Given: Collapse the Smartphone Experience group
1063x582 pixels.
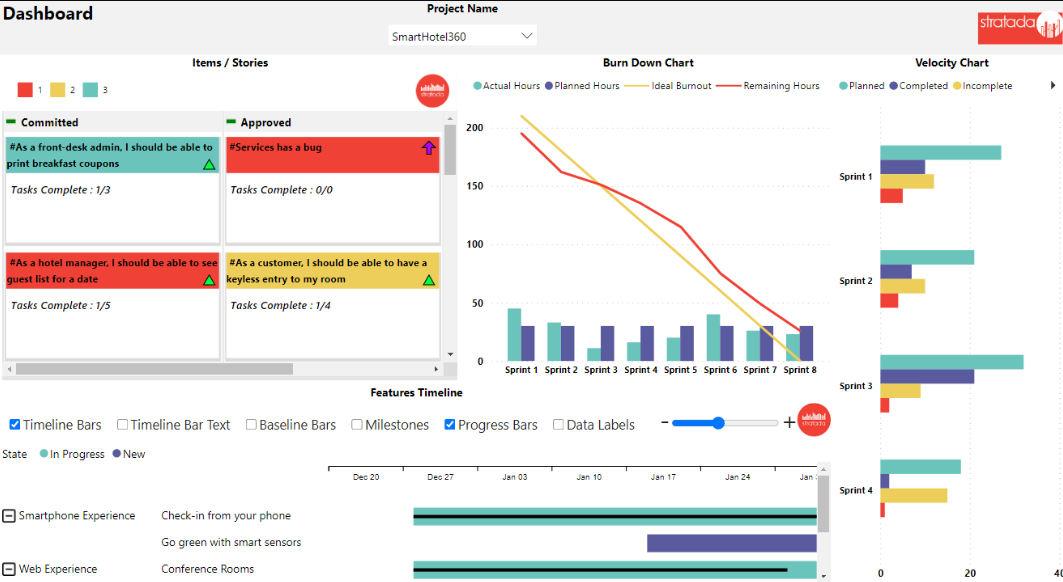Looking at the screenshot, I should pos(10,515).
